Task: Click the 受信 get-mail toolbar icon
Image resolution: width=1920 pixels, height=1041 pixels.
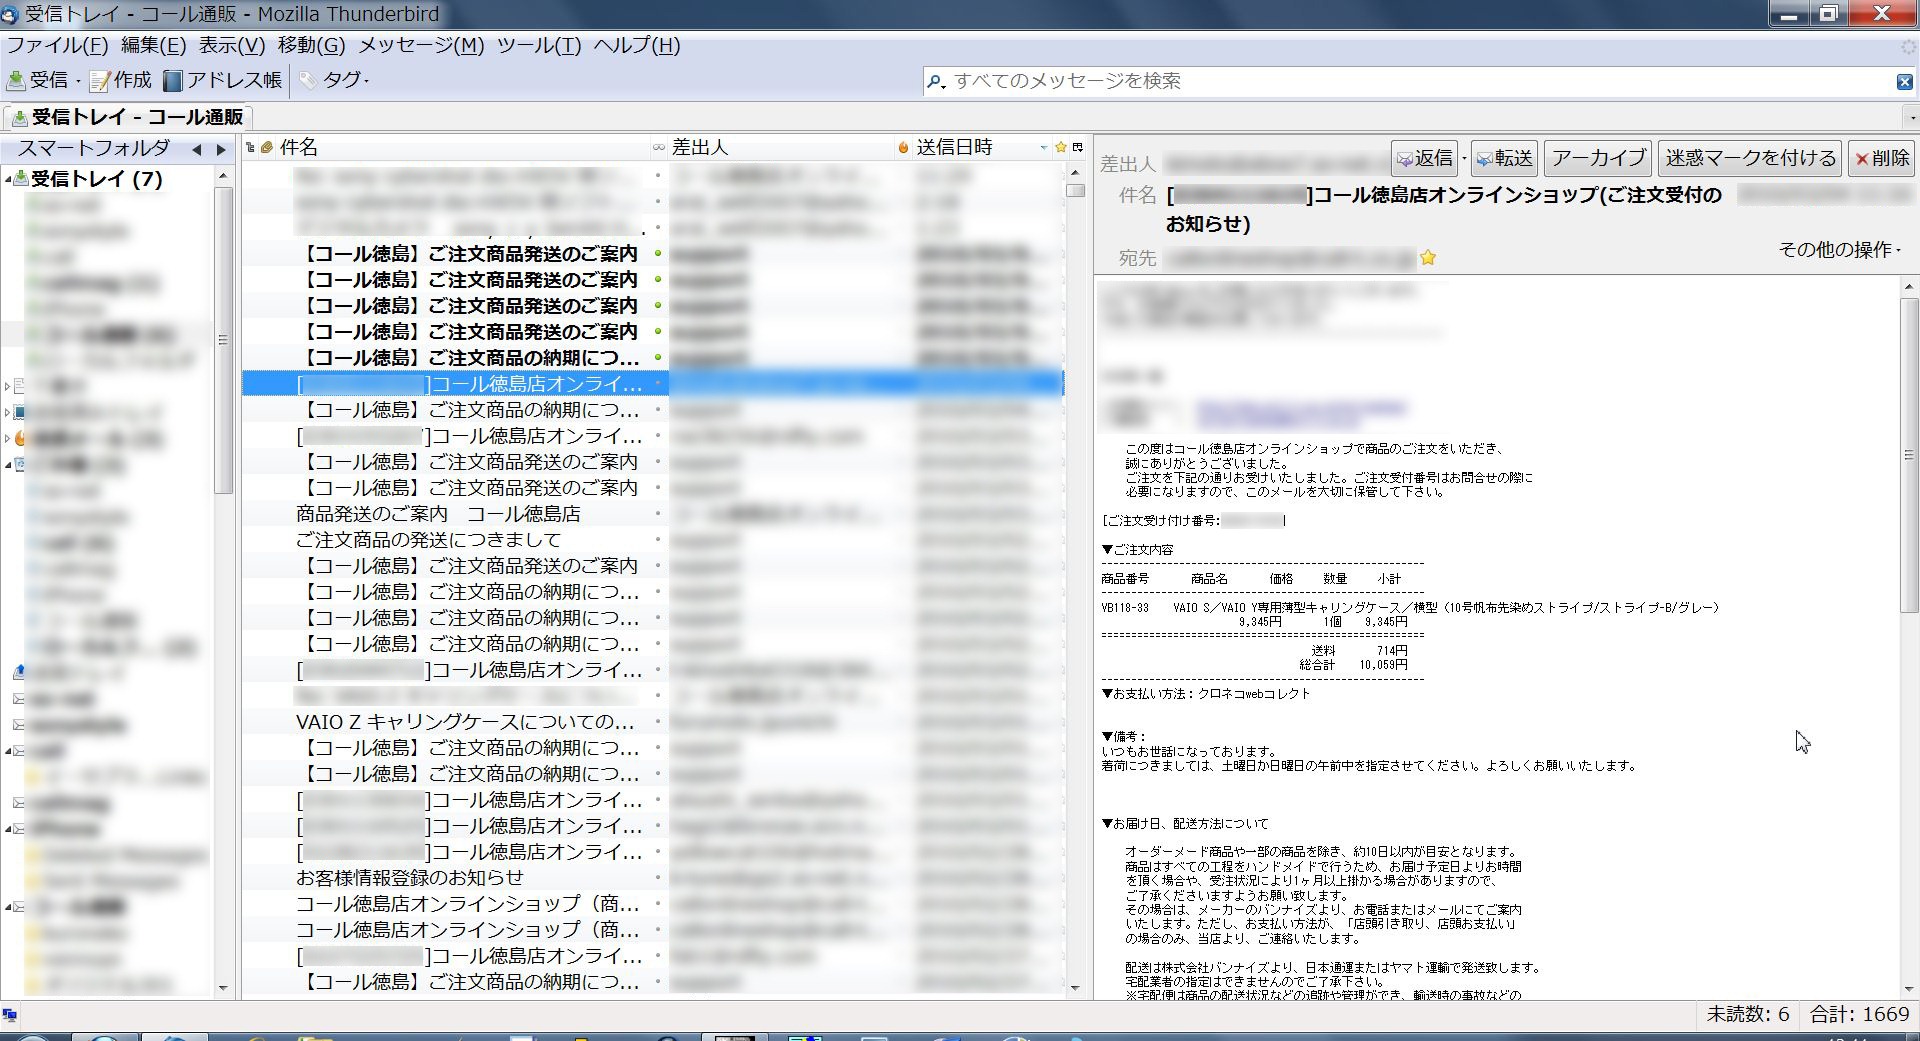Action: point(16,80)
